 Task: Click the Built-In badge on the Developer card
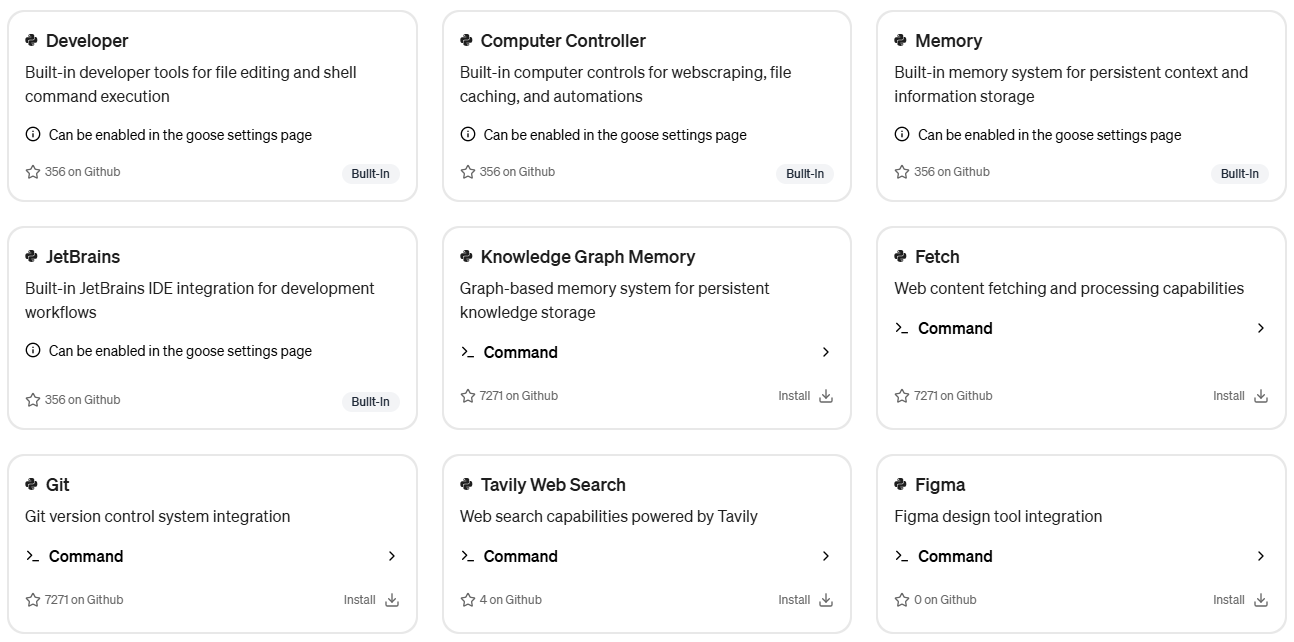point(370,174)
